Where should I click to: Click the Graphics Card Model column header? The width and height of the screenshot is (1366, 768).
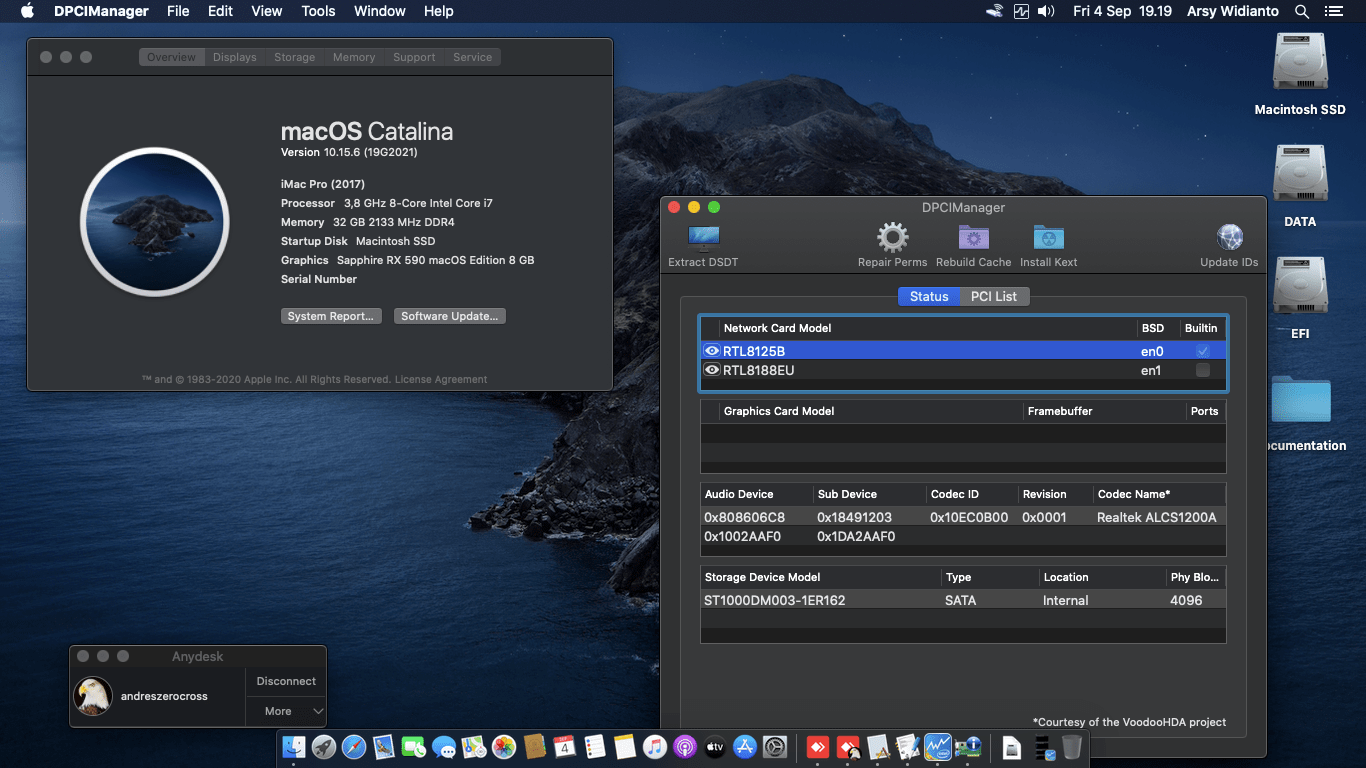pos(779,411)
